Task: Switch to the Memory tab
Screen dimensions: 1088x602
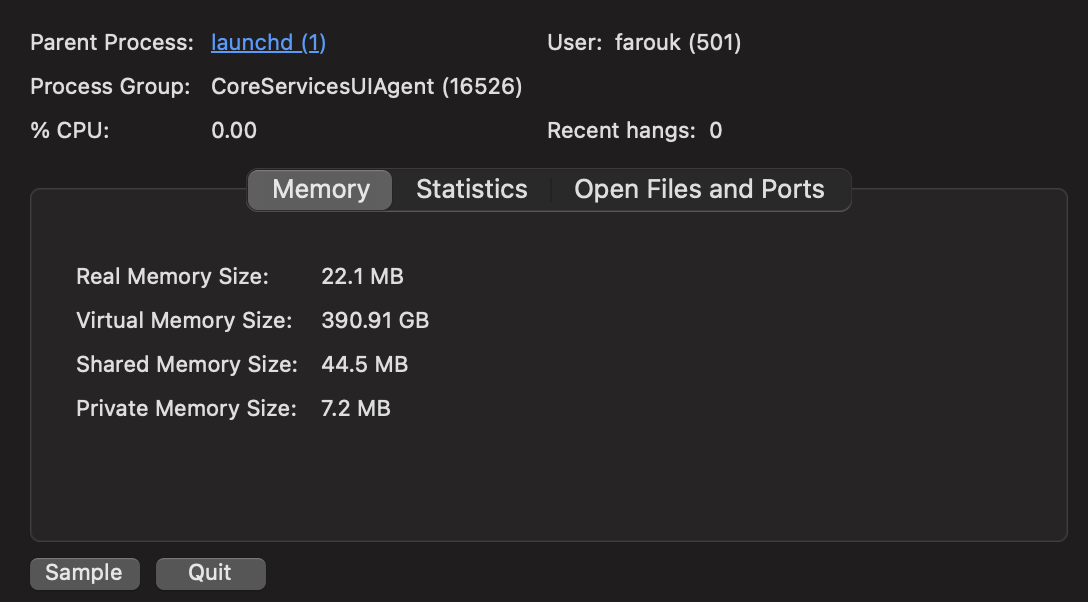Action: (x=321, y=190)
